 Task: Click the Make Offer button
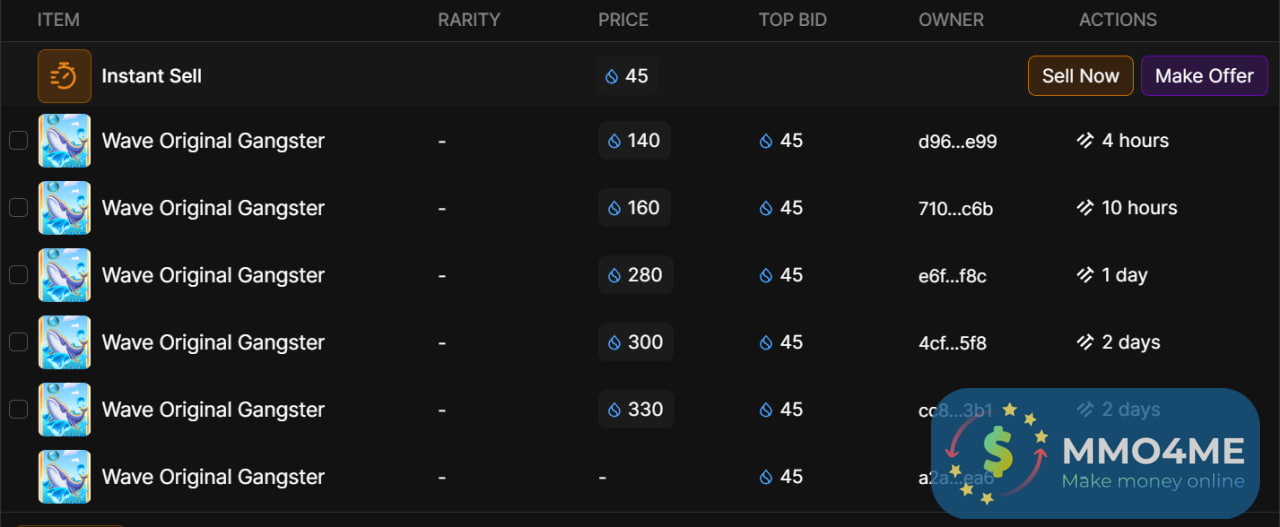tap(1204, 76)
